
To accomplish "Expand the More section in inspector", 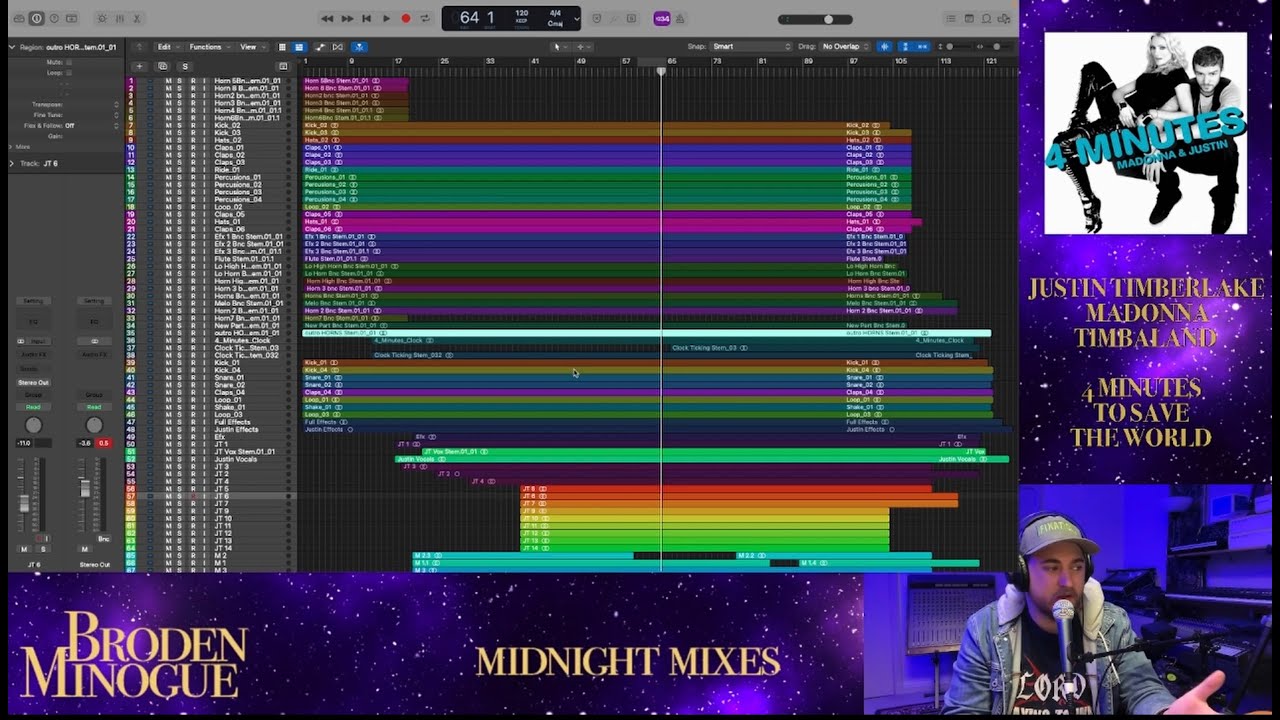I will tap(12, 147).
